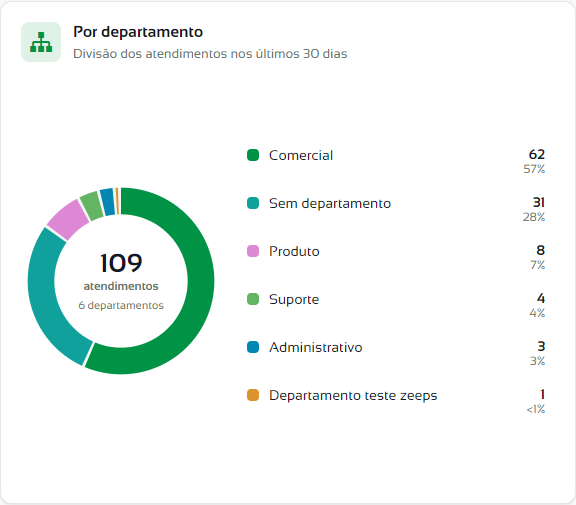Click the 57% percentage value
Image resolution: width=576 pixels, height=505 pixels.
[534, 169]
